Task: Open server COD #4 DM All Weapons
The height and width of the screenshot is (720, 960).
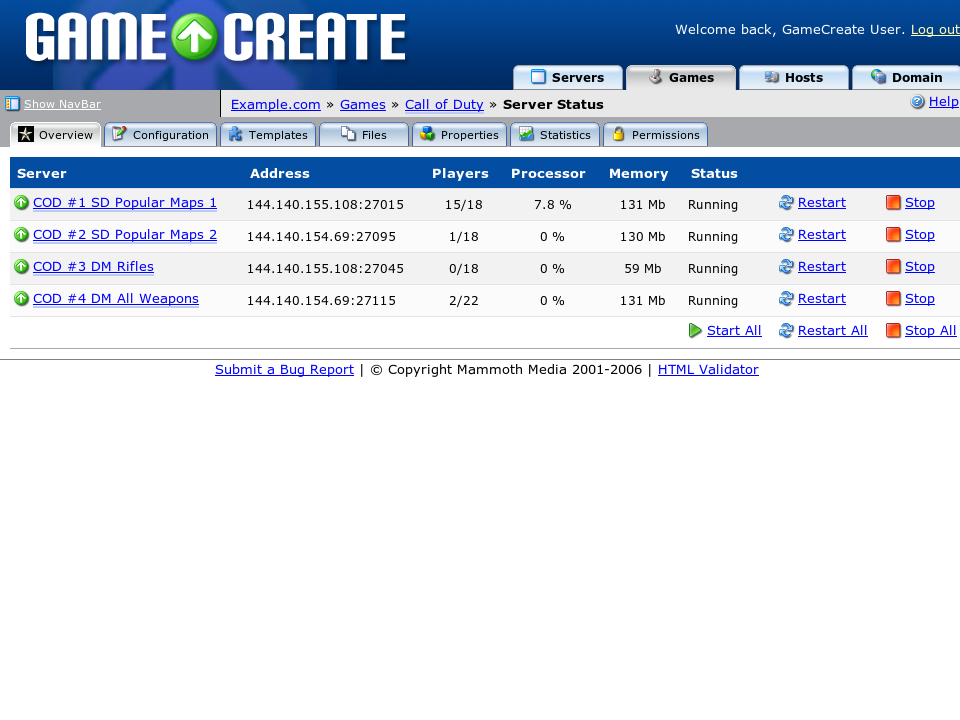Action: click(116, 299)
